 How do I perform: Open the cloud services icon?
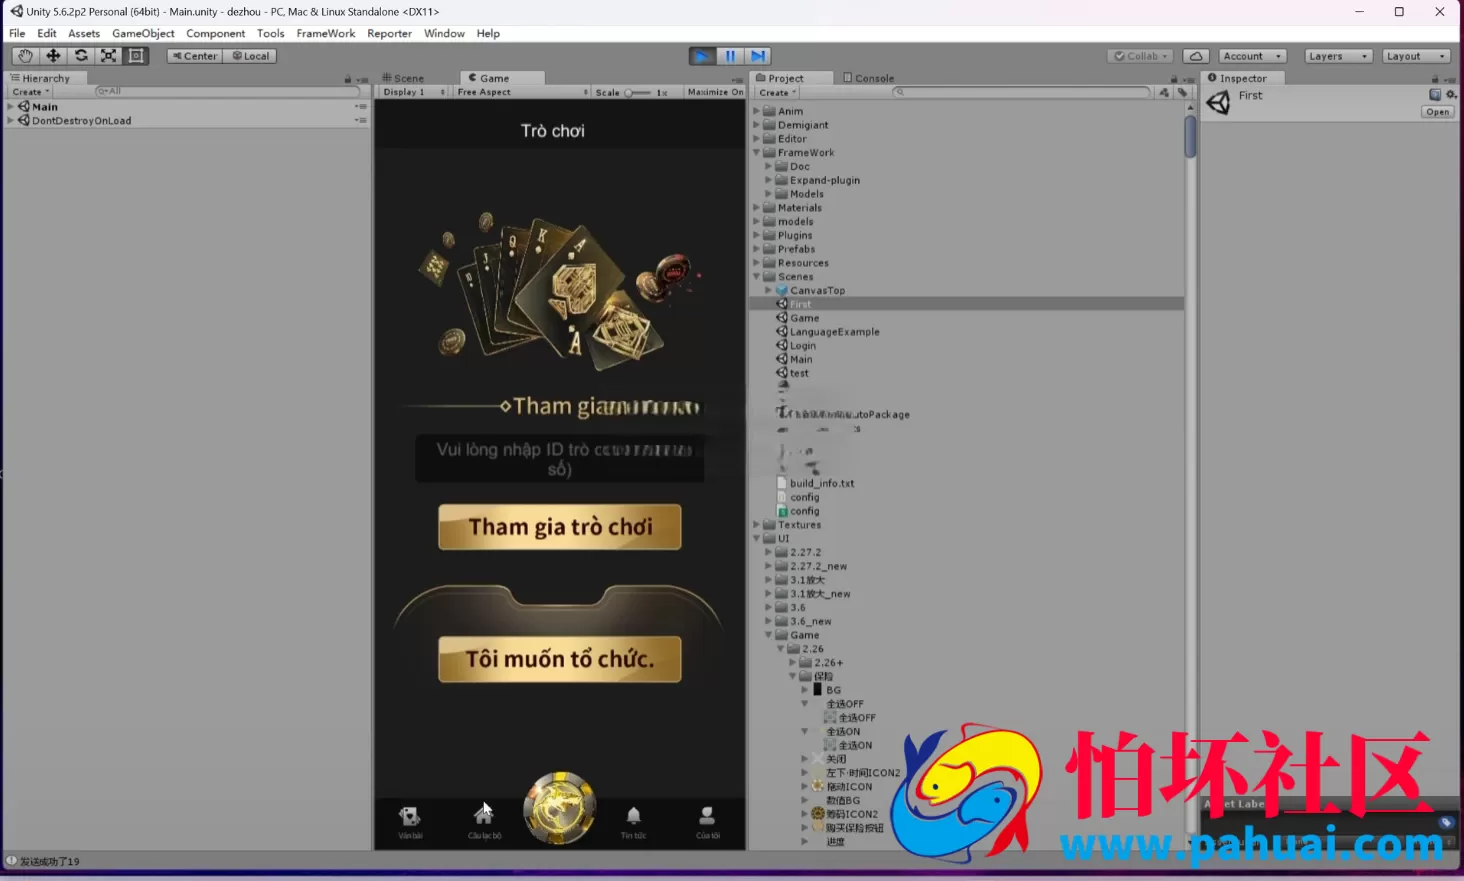(1196, 56)
